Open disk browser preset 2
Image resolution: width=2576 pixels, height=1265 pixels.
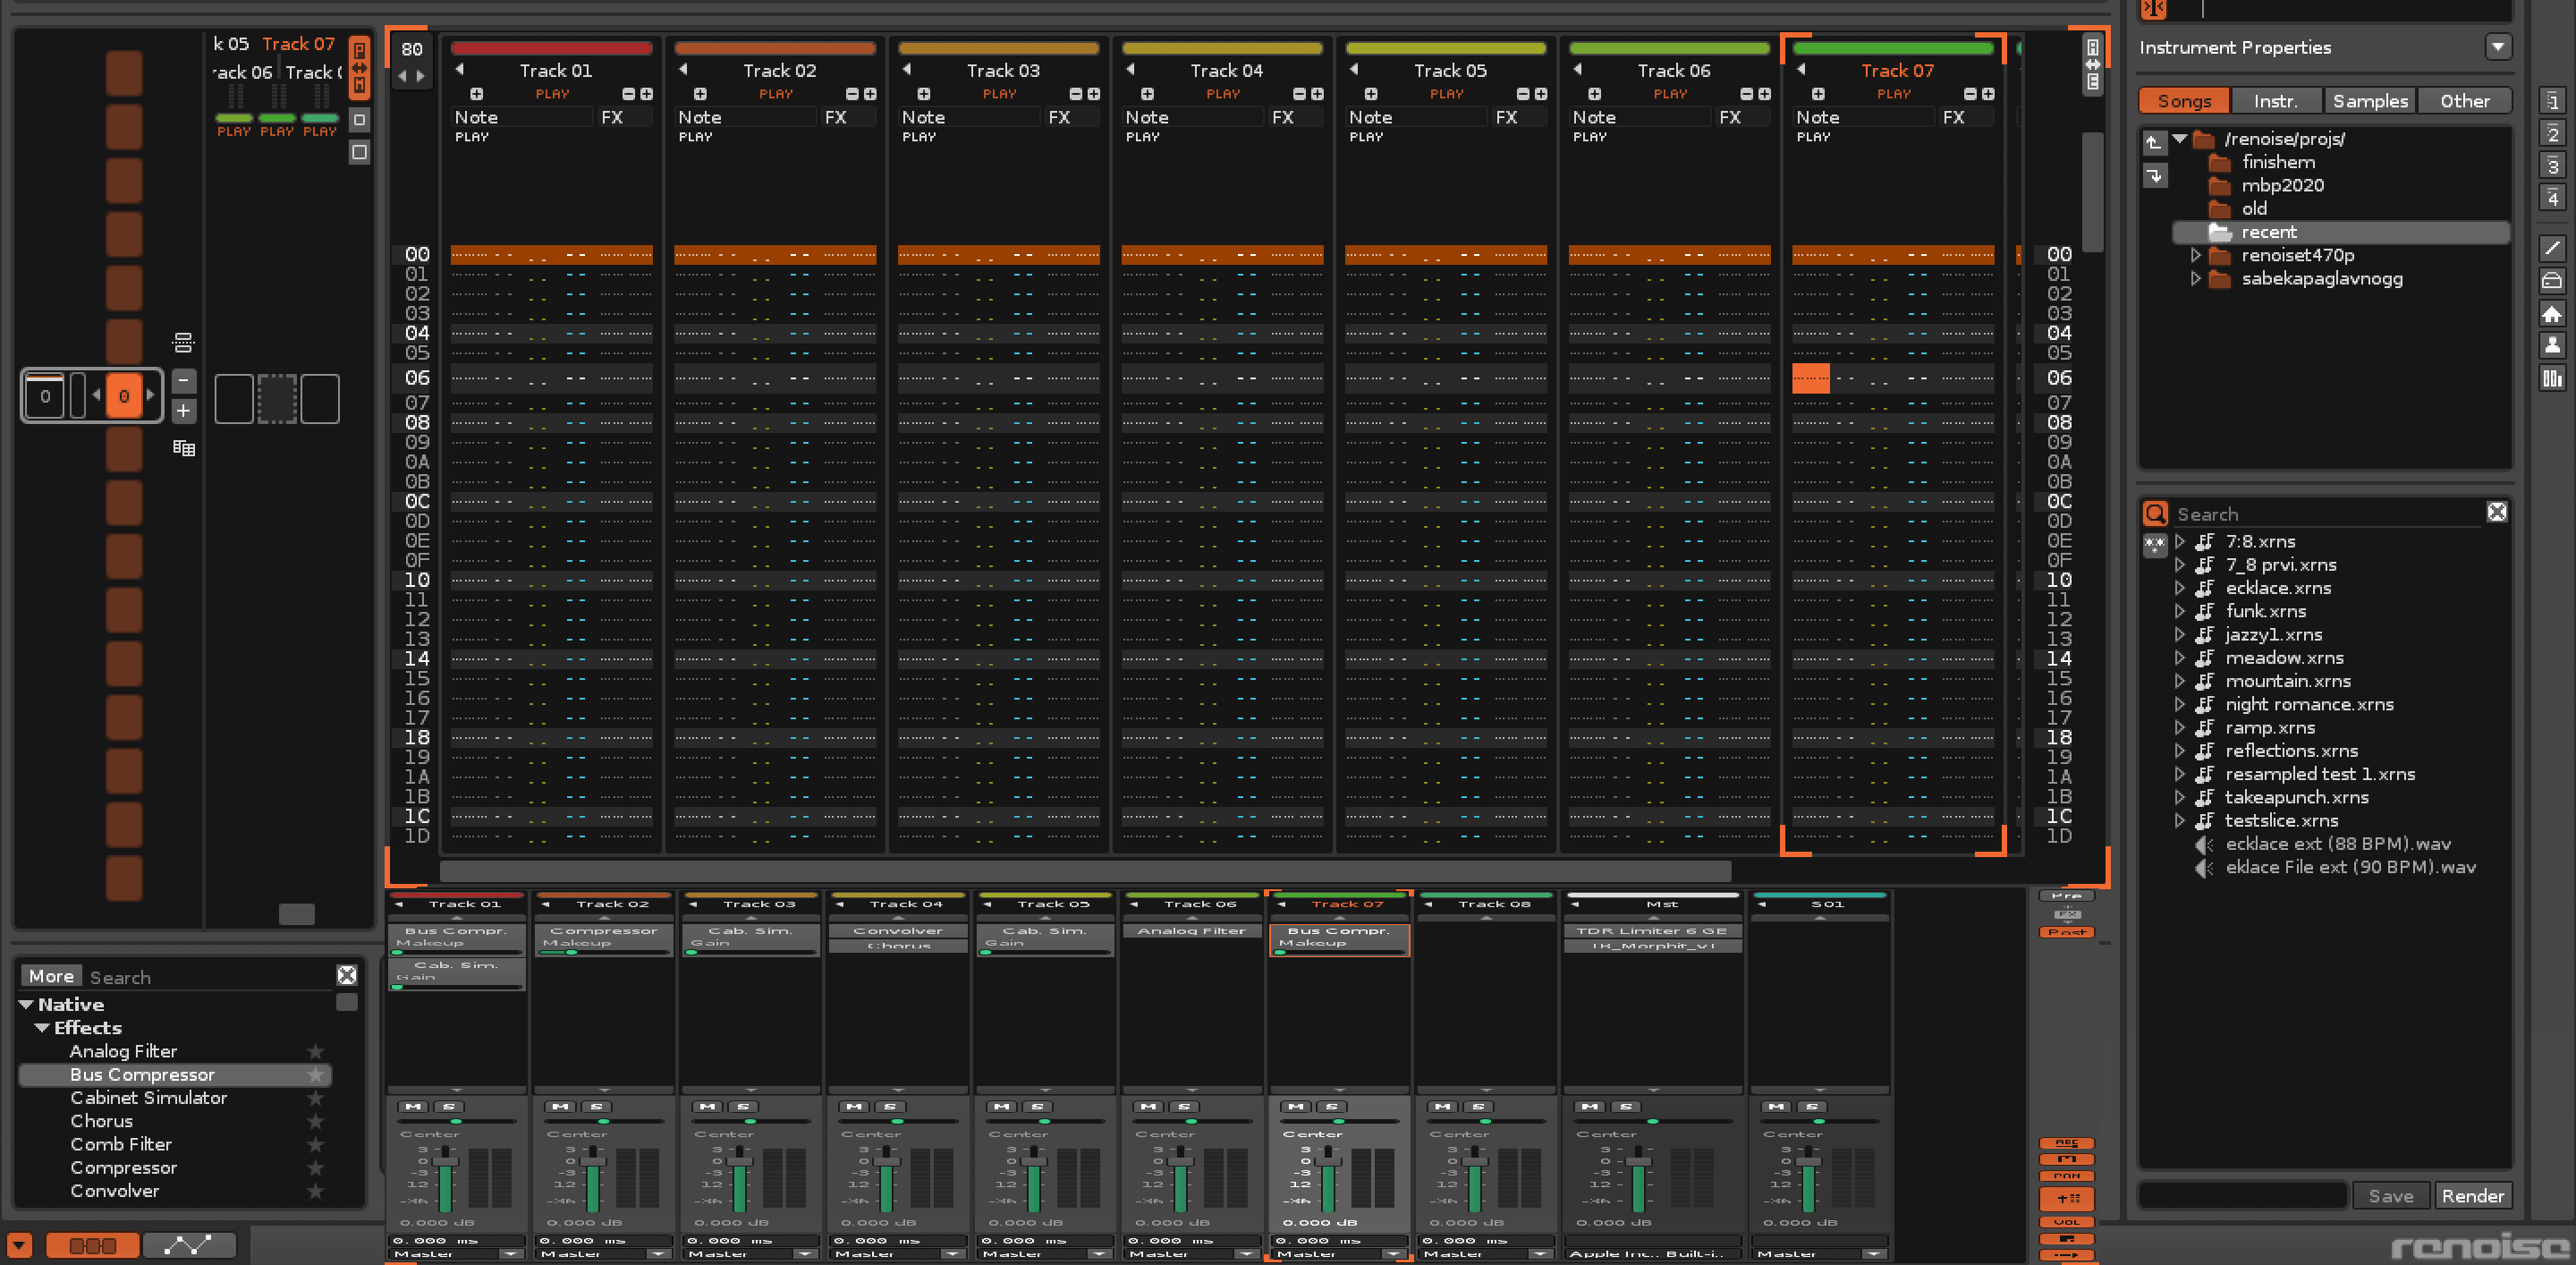click(x=2552, y=133)
